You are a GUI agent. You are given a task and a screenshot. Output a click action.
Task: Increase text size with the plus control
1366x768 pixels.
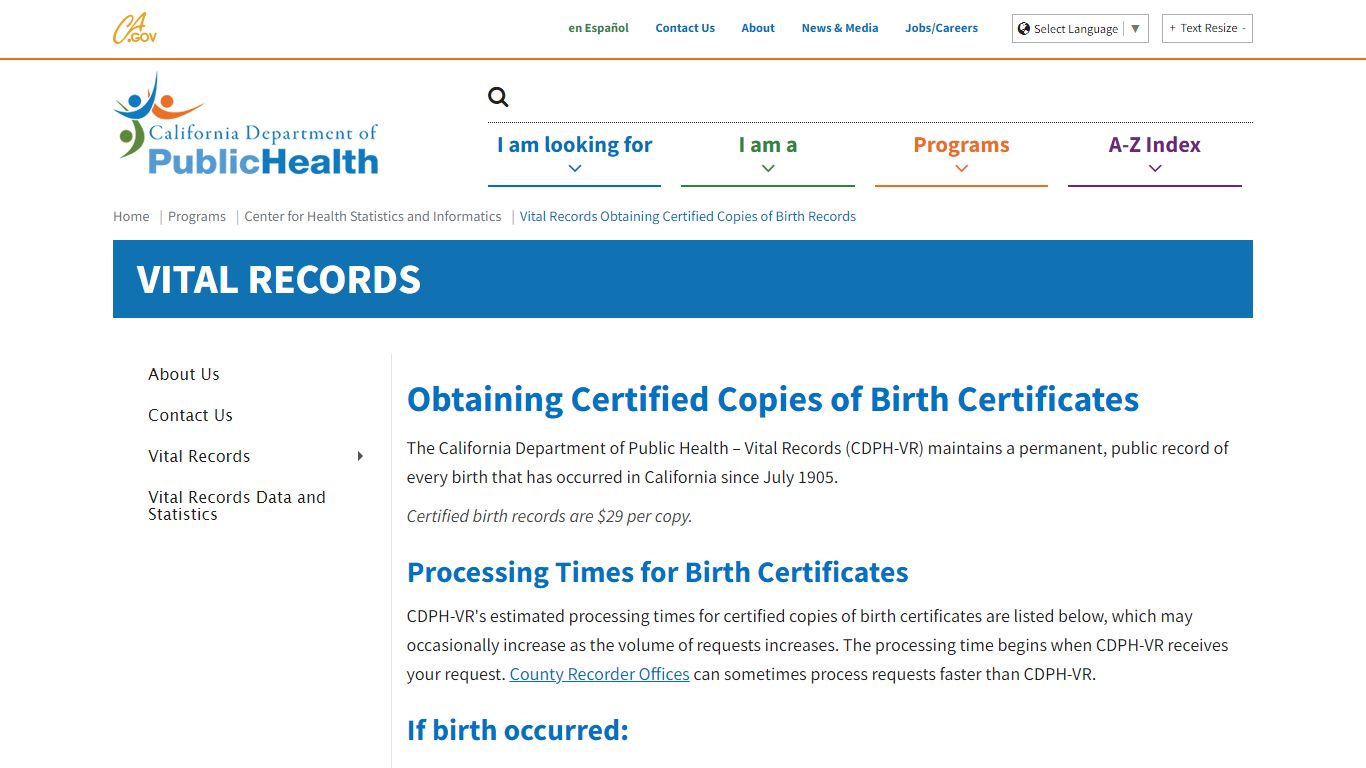(x=1172, y=28)
